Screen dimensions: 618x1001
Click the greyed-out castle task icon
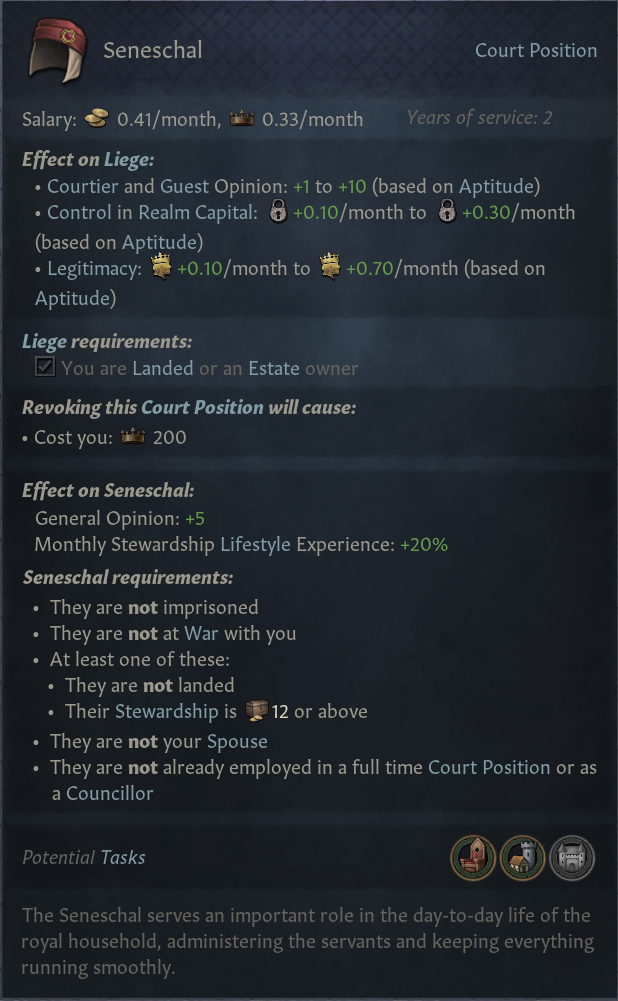572,858
